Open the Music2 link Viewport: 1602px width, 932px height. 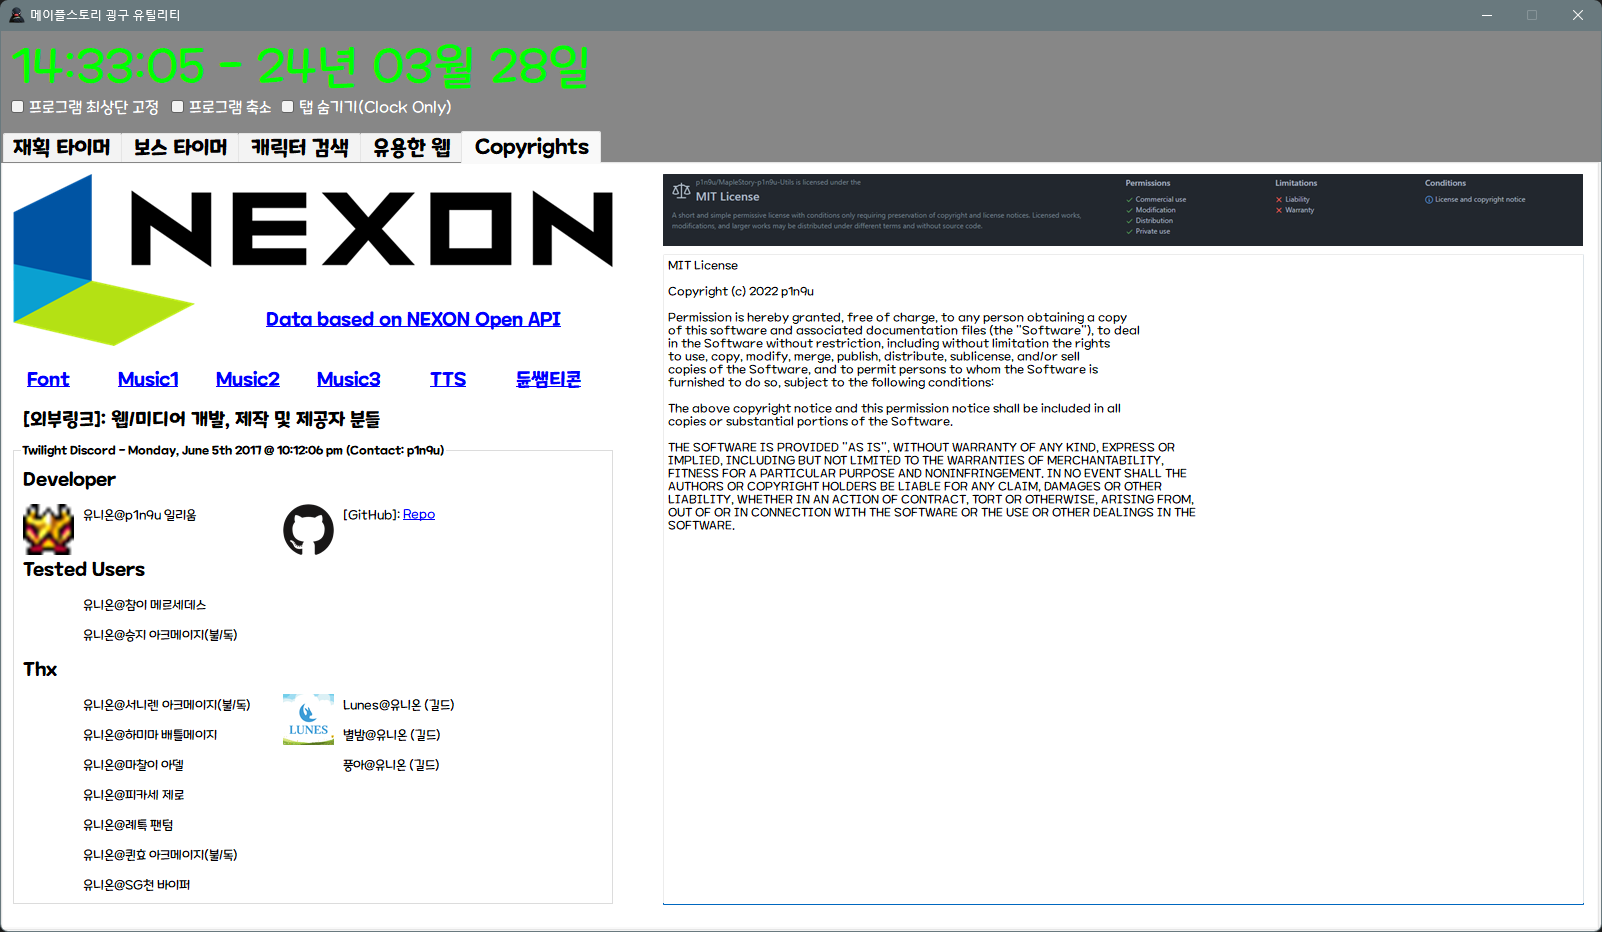(248, 379)
